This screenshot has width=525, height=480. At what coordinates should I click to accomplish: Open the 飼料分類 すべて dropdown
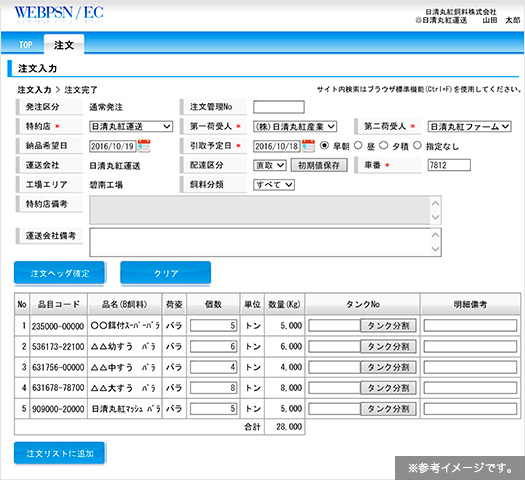[x=274, y=185]
